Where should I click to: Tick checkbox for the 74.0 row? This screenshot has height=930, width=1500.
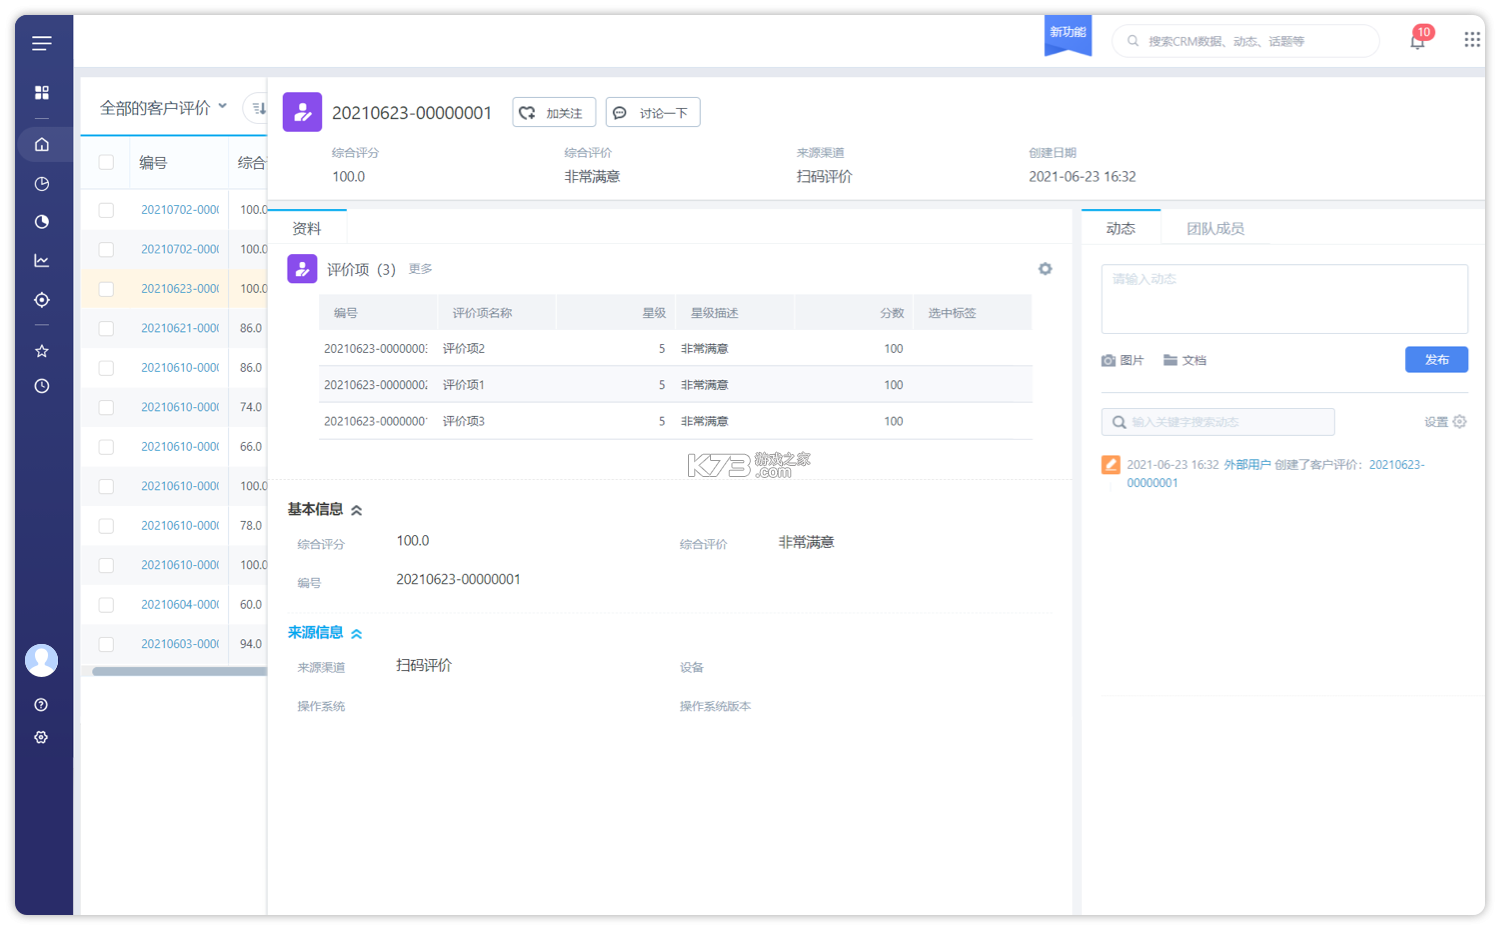106,407
